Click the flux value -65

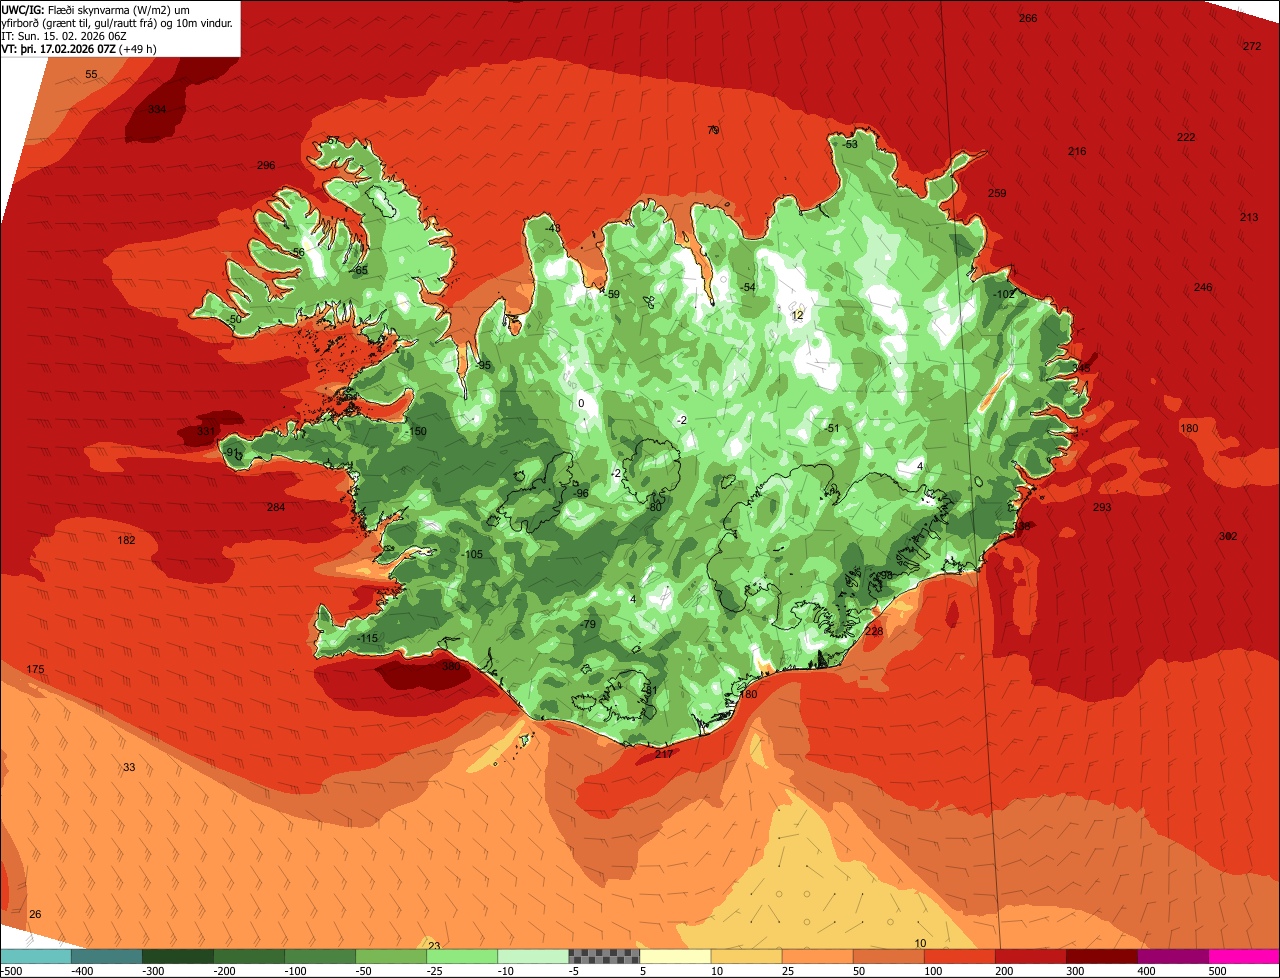pos(361,270)
